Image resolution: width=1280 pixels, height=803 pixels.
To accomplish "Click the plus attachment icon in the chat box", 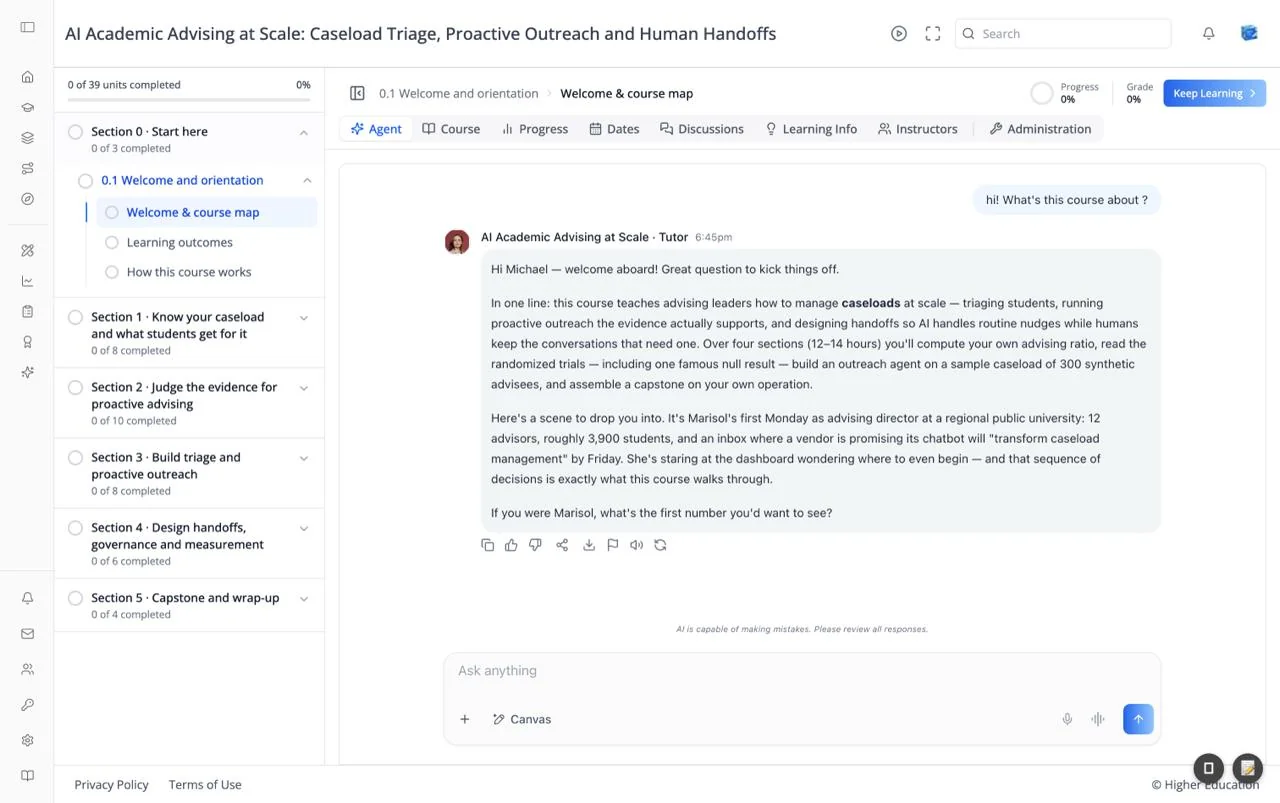I will [464, 719].
